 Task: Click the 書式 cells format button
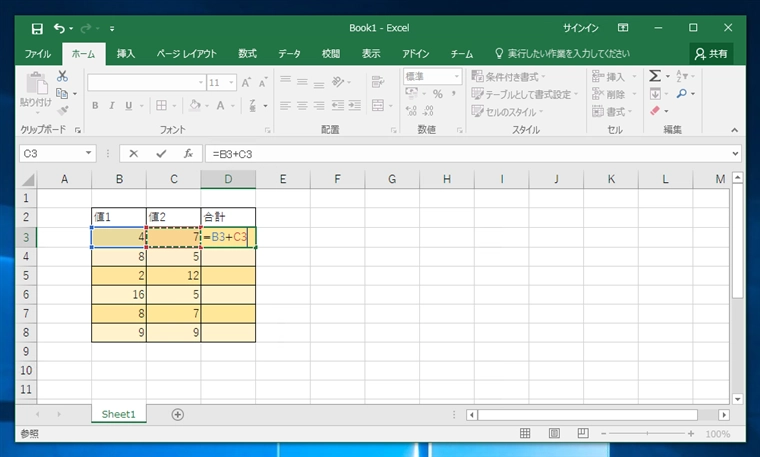click(612, 112)
